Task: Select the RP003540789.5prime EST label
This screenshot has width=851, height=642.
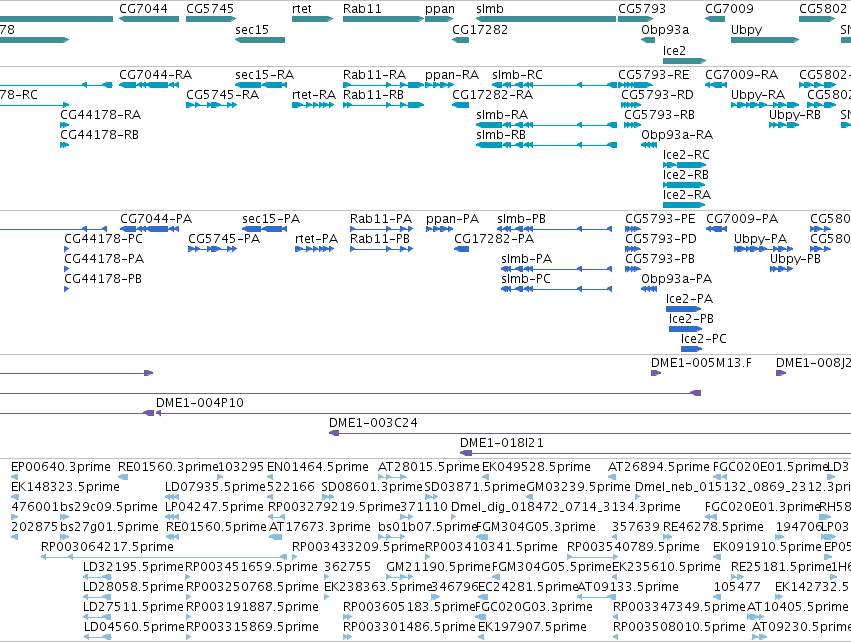Action: click(633, 546)
